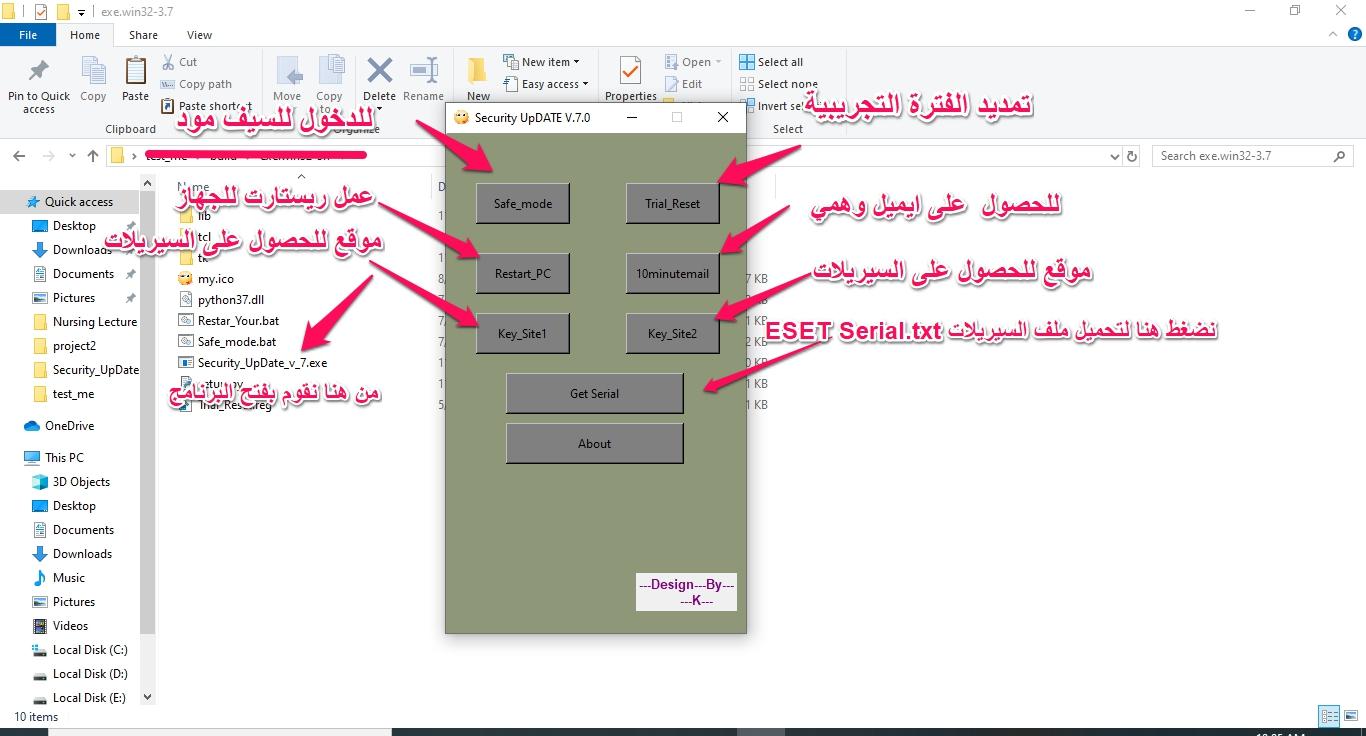Switch to the View ribbon tab
This screenshot has width=1366, height=736.
pyautogui.click(x=199, y=35)
